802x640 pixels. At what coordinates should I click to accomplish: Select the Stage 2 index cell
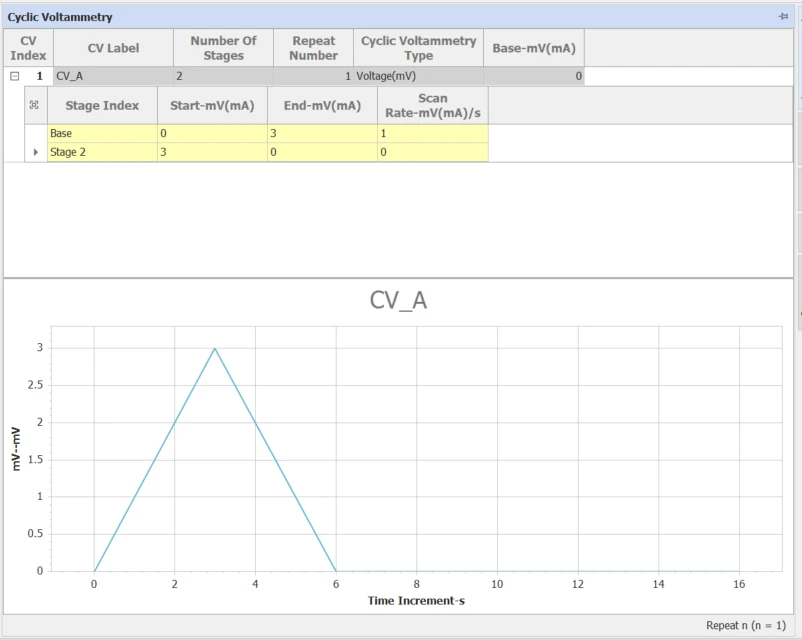coord(102,152)
